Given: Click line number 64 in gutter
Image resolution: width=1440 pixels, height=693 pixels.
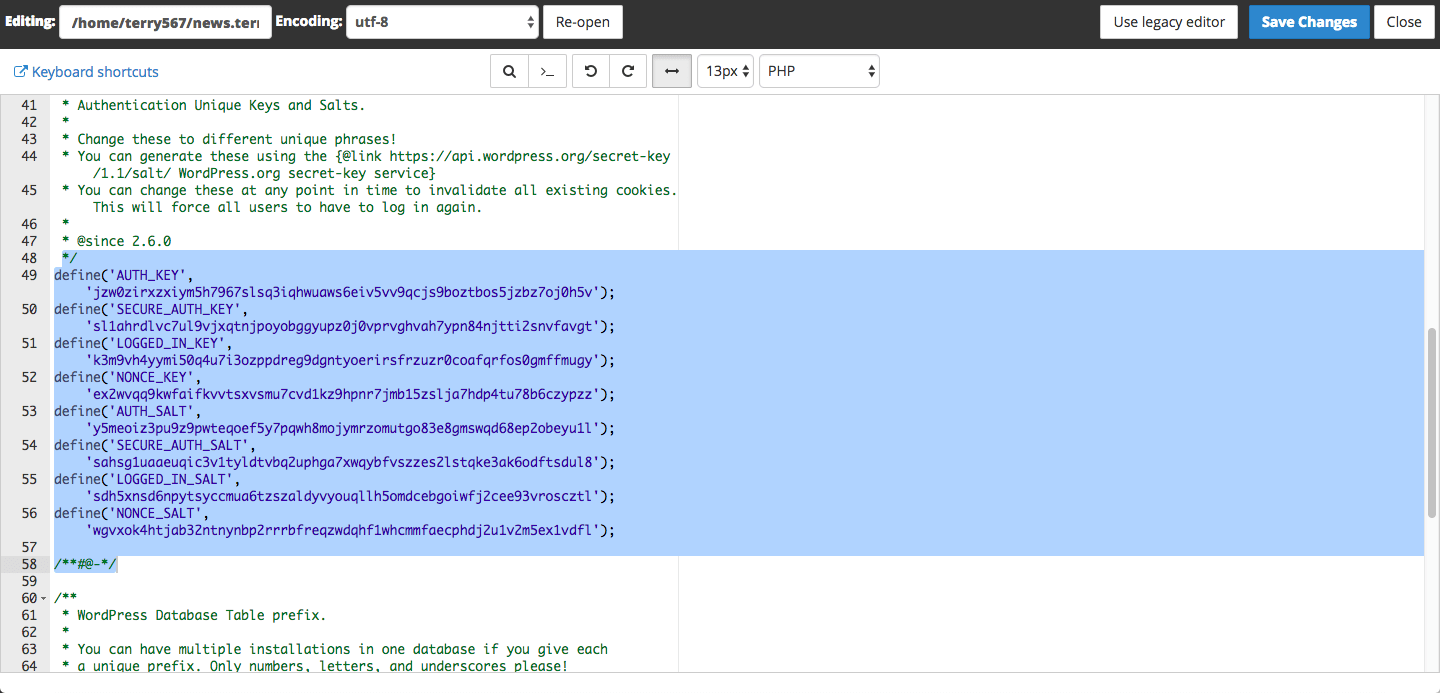Looking at the screenshot, I should coord(29,666).
